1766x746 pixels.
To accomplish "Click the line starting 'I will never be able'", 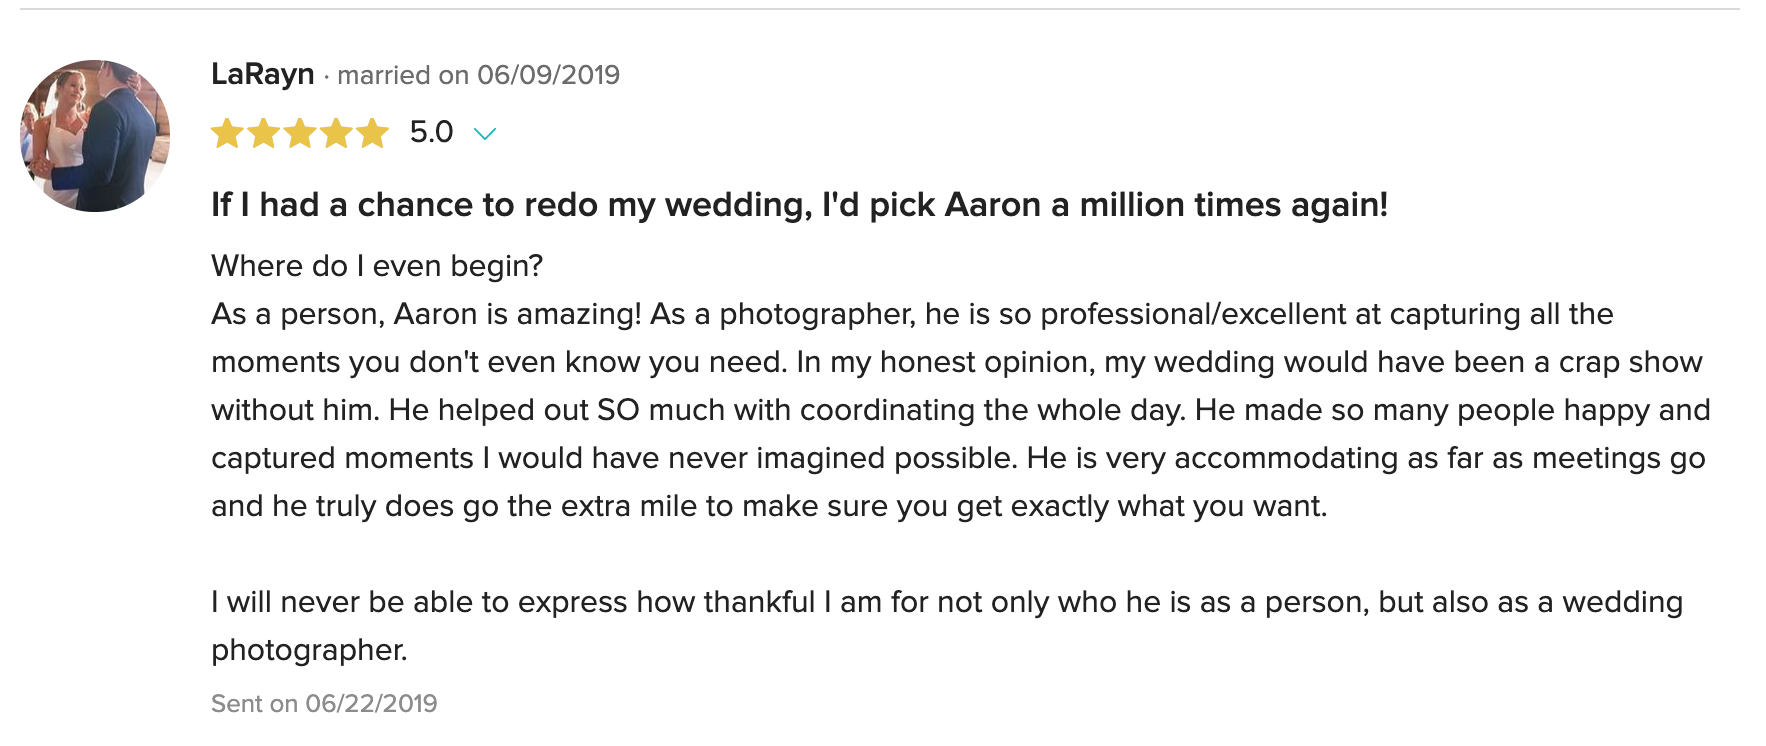I will tap(946, 602).
